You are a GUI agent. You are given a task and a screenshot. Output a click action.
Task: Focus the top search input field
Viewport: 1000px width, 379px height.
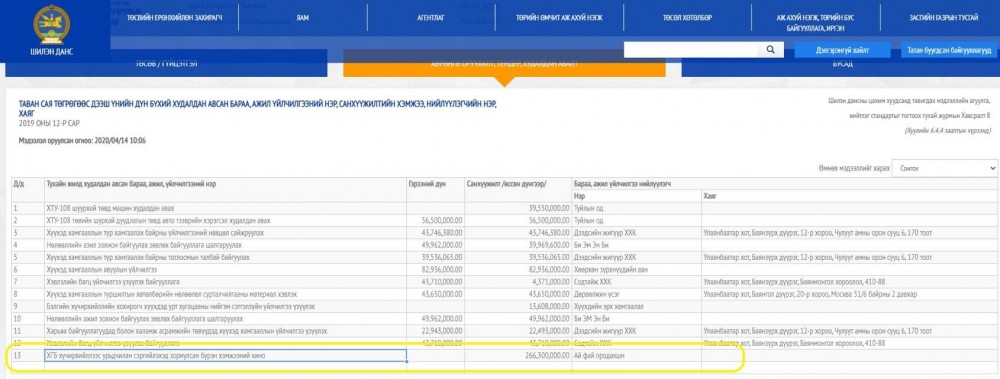(x=691, y=50)
